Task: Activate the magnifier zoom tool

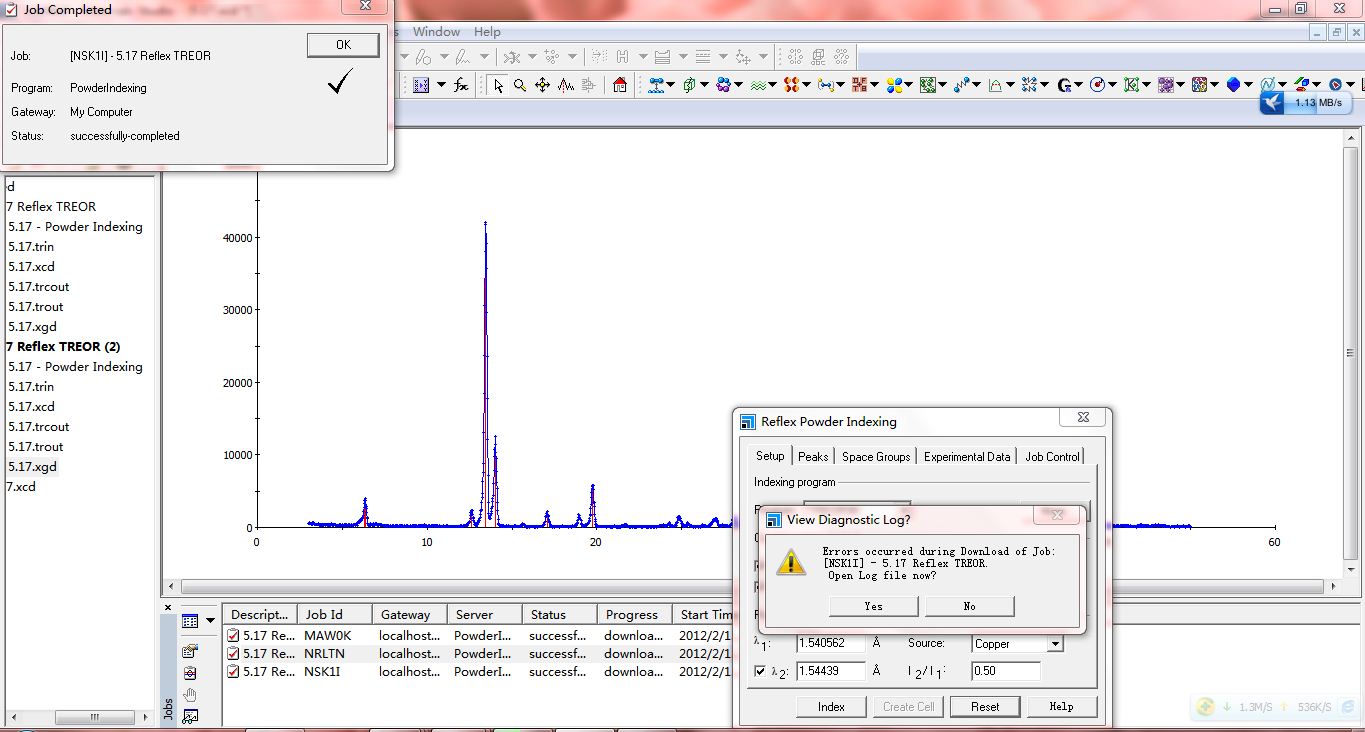Action: 520,85
